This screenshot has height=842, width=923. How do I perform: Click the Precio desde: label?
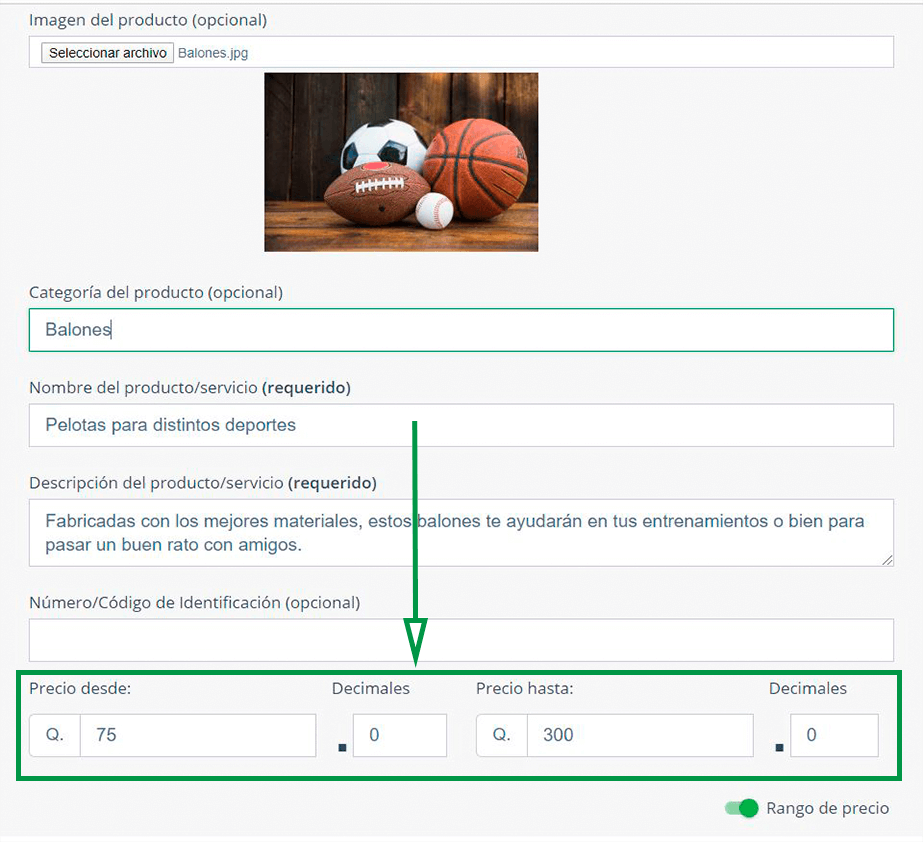[x=80, y=688]
